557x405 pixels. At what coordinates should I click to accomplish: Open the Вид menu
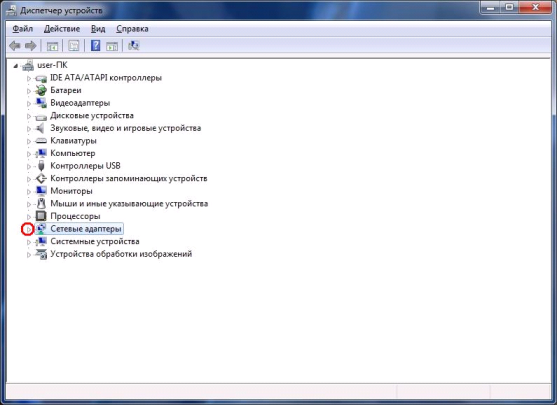tap(98, 29)
